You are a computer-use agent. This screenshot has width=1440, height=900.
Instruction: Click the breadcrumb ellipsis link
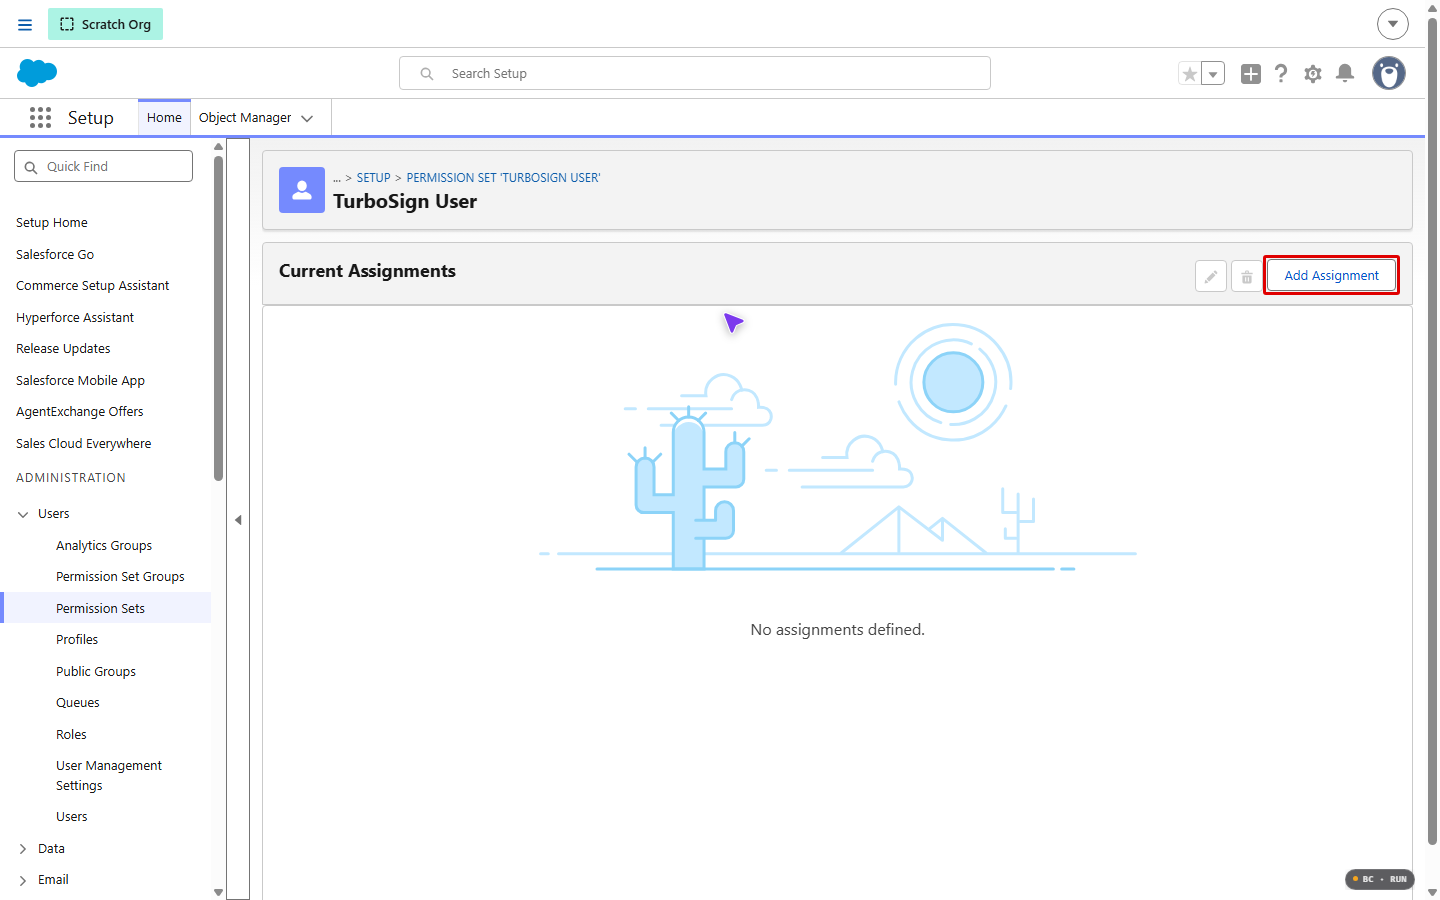click(x=337, y=178)
